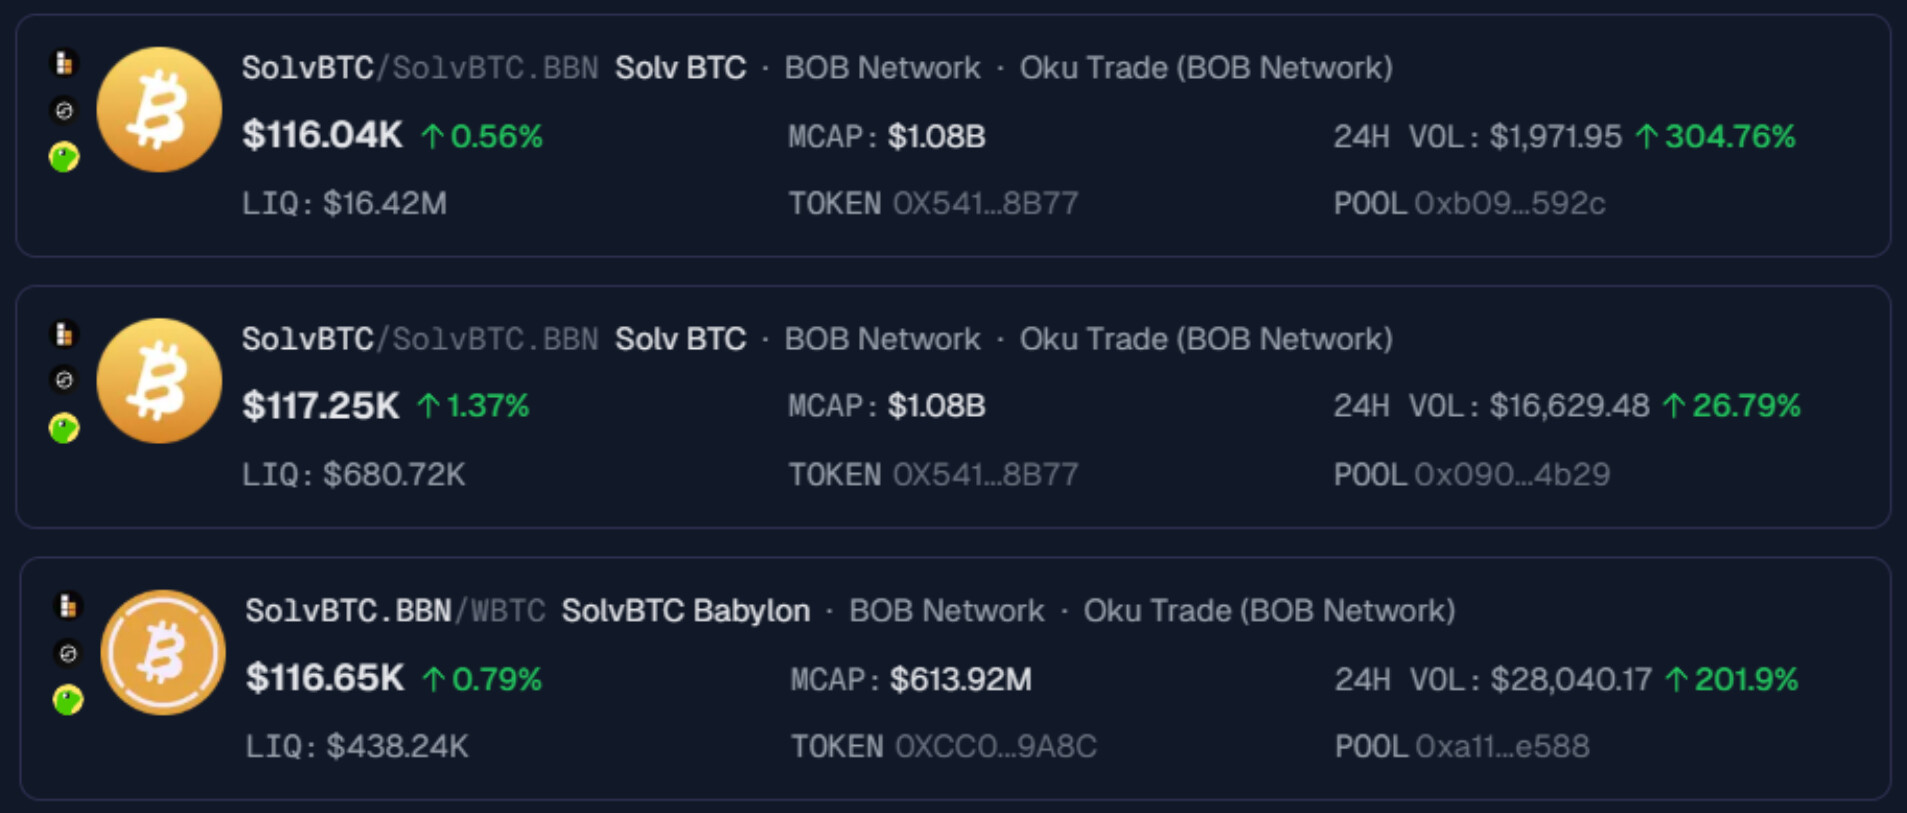The image size is (1907, 813).
Task: Open the CoinGecko gecko icon beside $116.04K
Action: click(64, 157)
